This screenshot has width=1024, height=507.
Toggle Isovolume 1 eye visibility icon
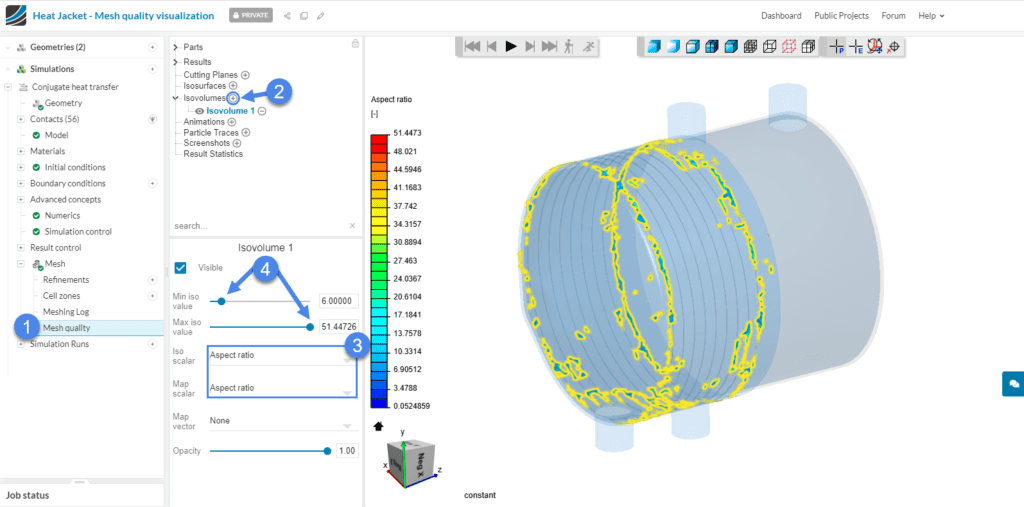[x=199, y=111]
